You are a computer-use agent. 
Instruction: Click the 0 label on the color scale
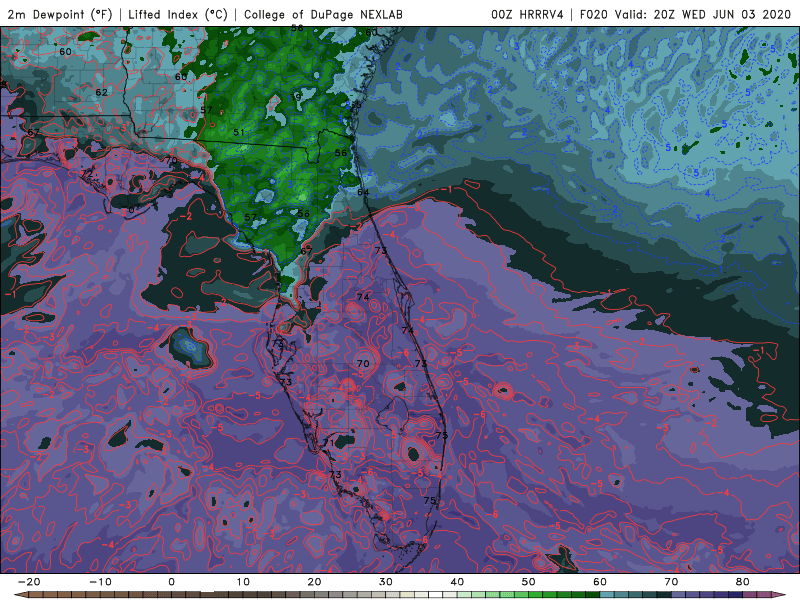tap(171, 582)
